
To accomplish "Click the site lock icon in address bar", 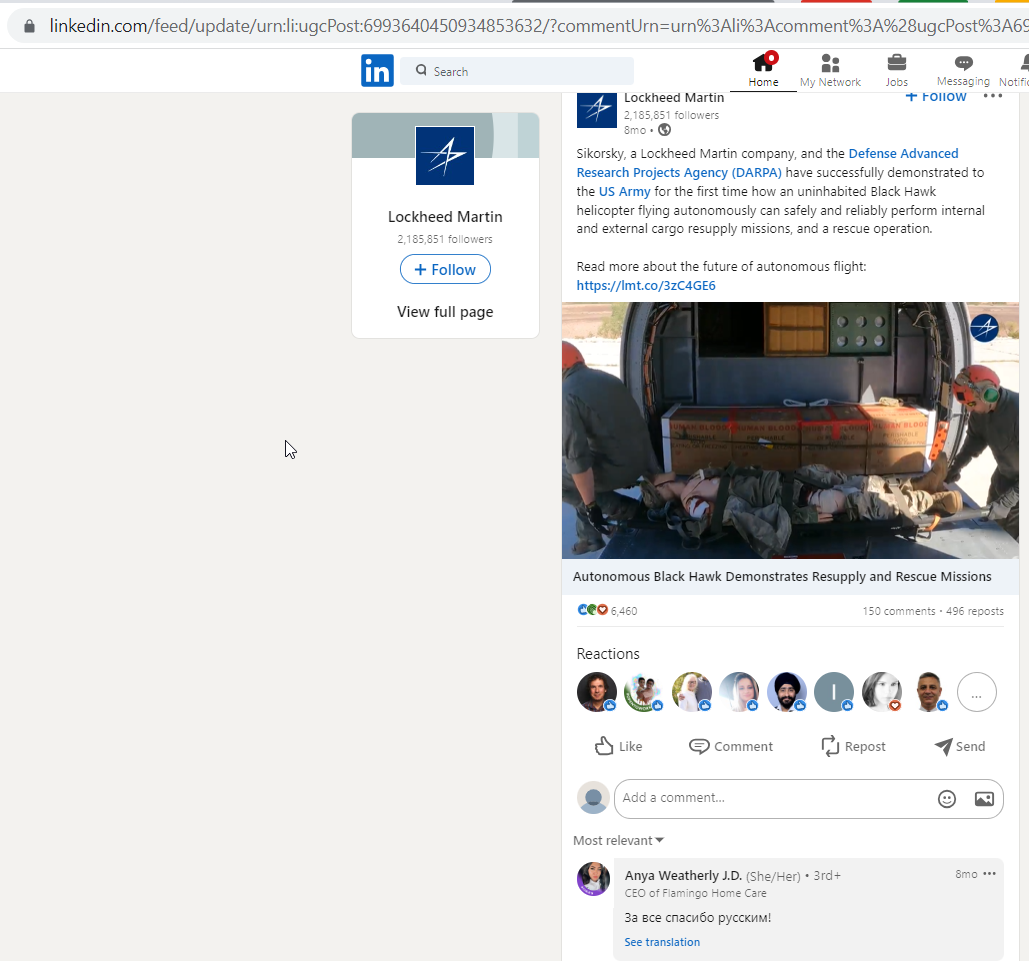I will 30,26.
